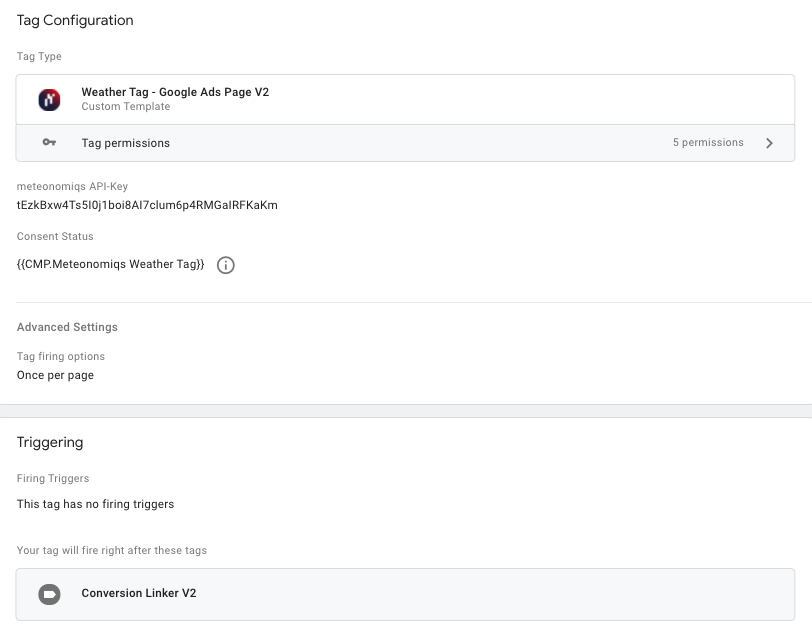812x632 pixels.
Task: Click the meteonomiqs API-Key value
Action: click(x=146, y=206)
